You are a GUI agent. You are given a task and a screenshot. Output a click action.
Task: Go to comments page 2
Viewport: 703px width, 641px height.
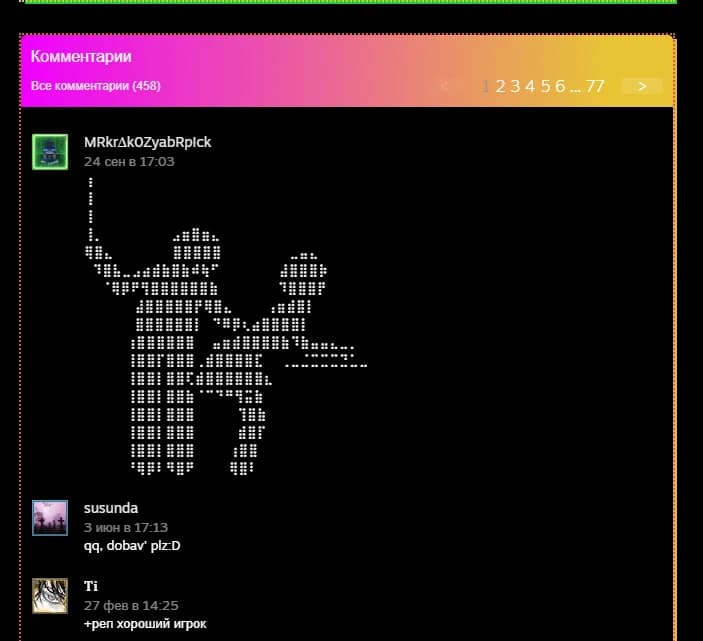500,86
